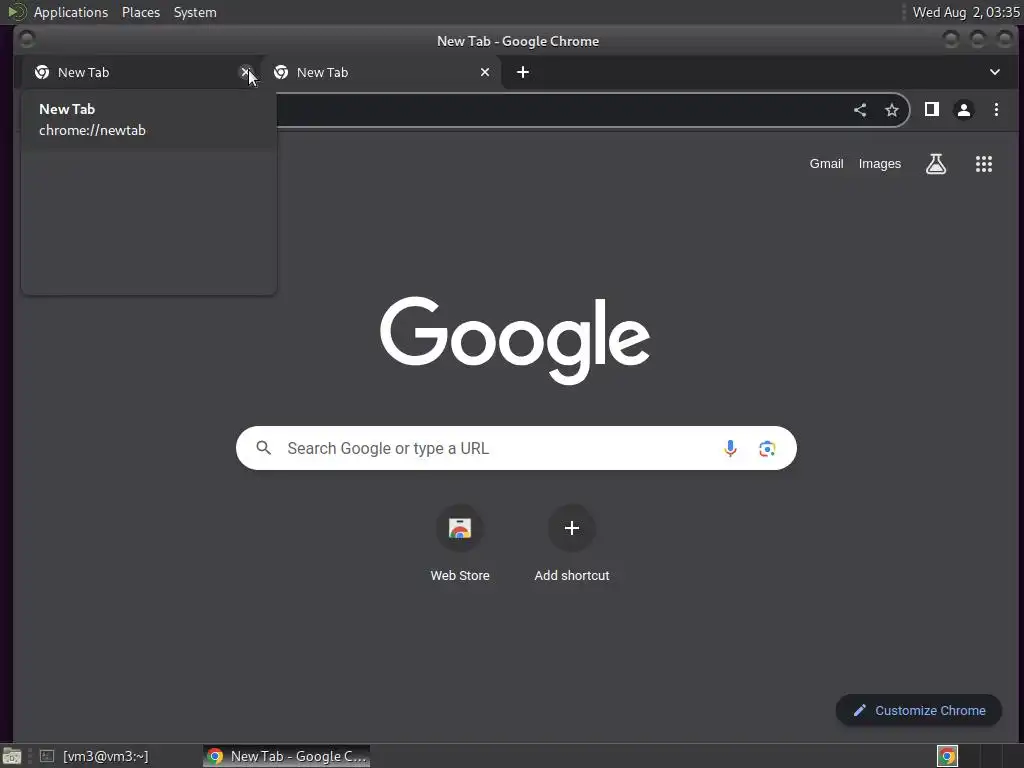Open Gmail link
The image size is (1024, 768).
pos(826,164)
